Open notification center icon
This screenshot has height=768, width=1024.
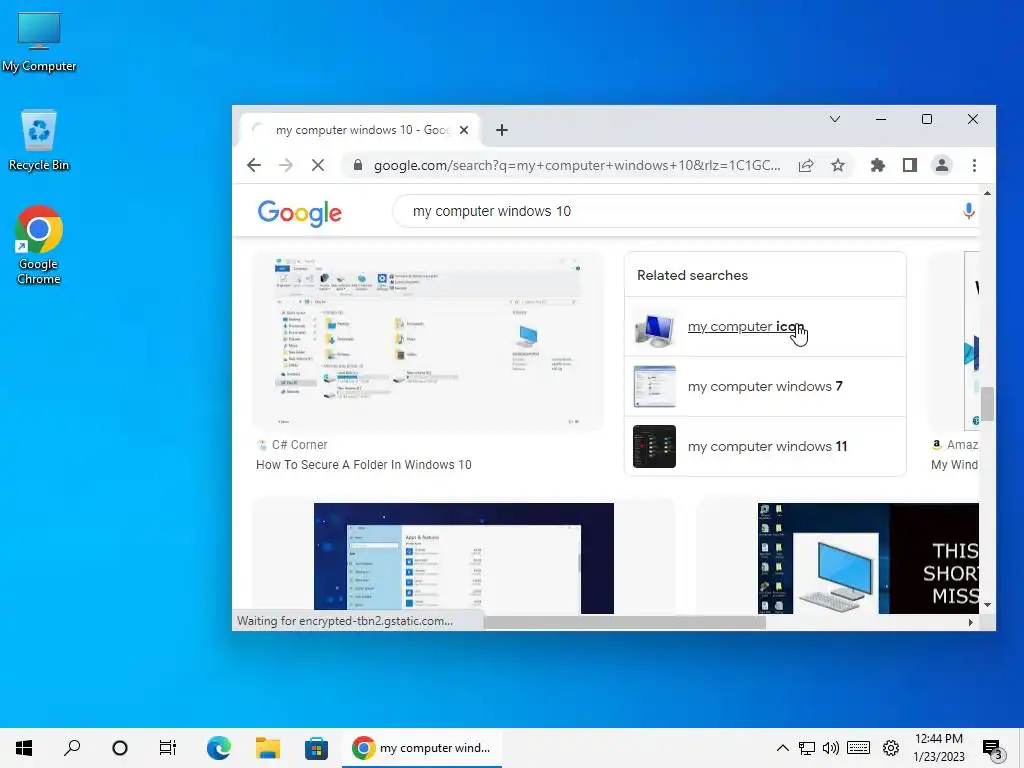pyautogui.click(x=993, y=749)
